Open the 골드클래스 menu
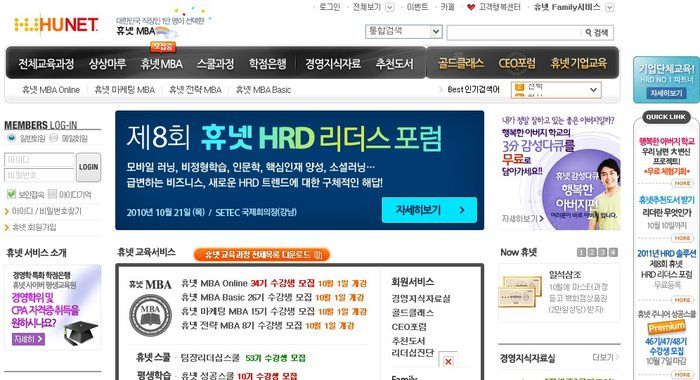Viewport: 700px width, 380px height. tap(461, 63)
